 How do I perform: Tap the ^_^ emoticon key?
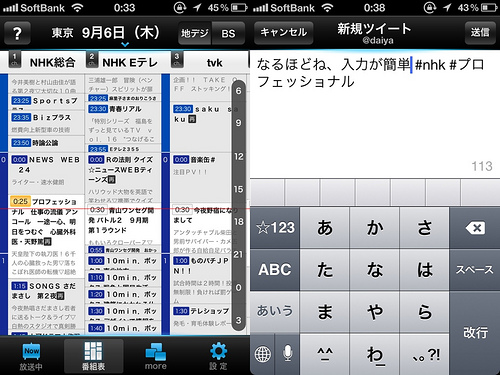325,354
